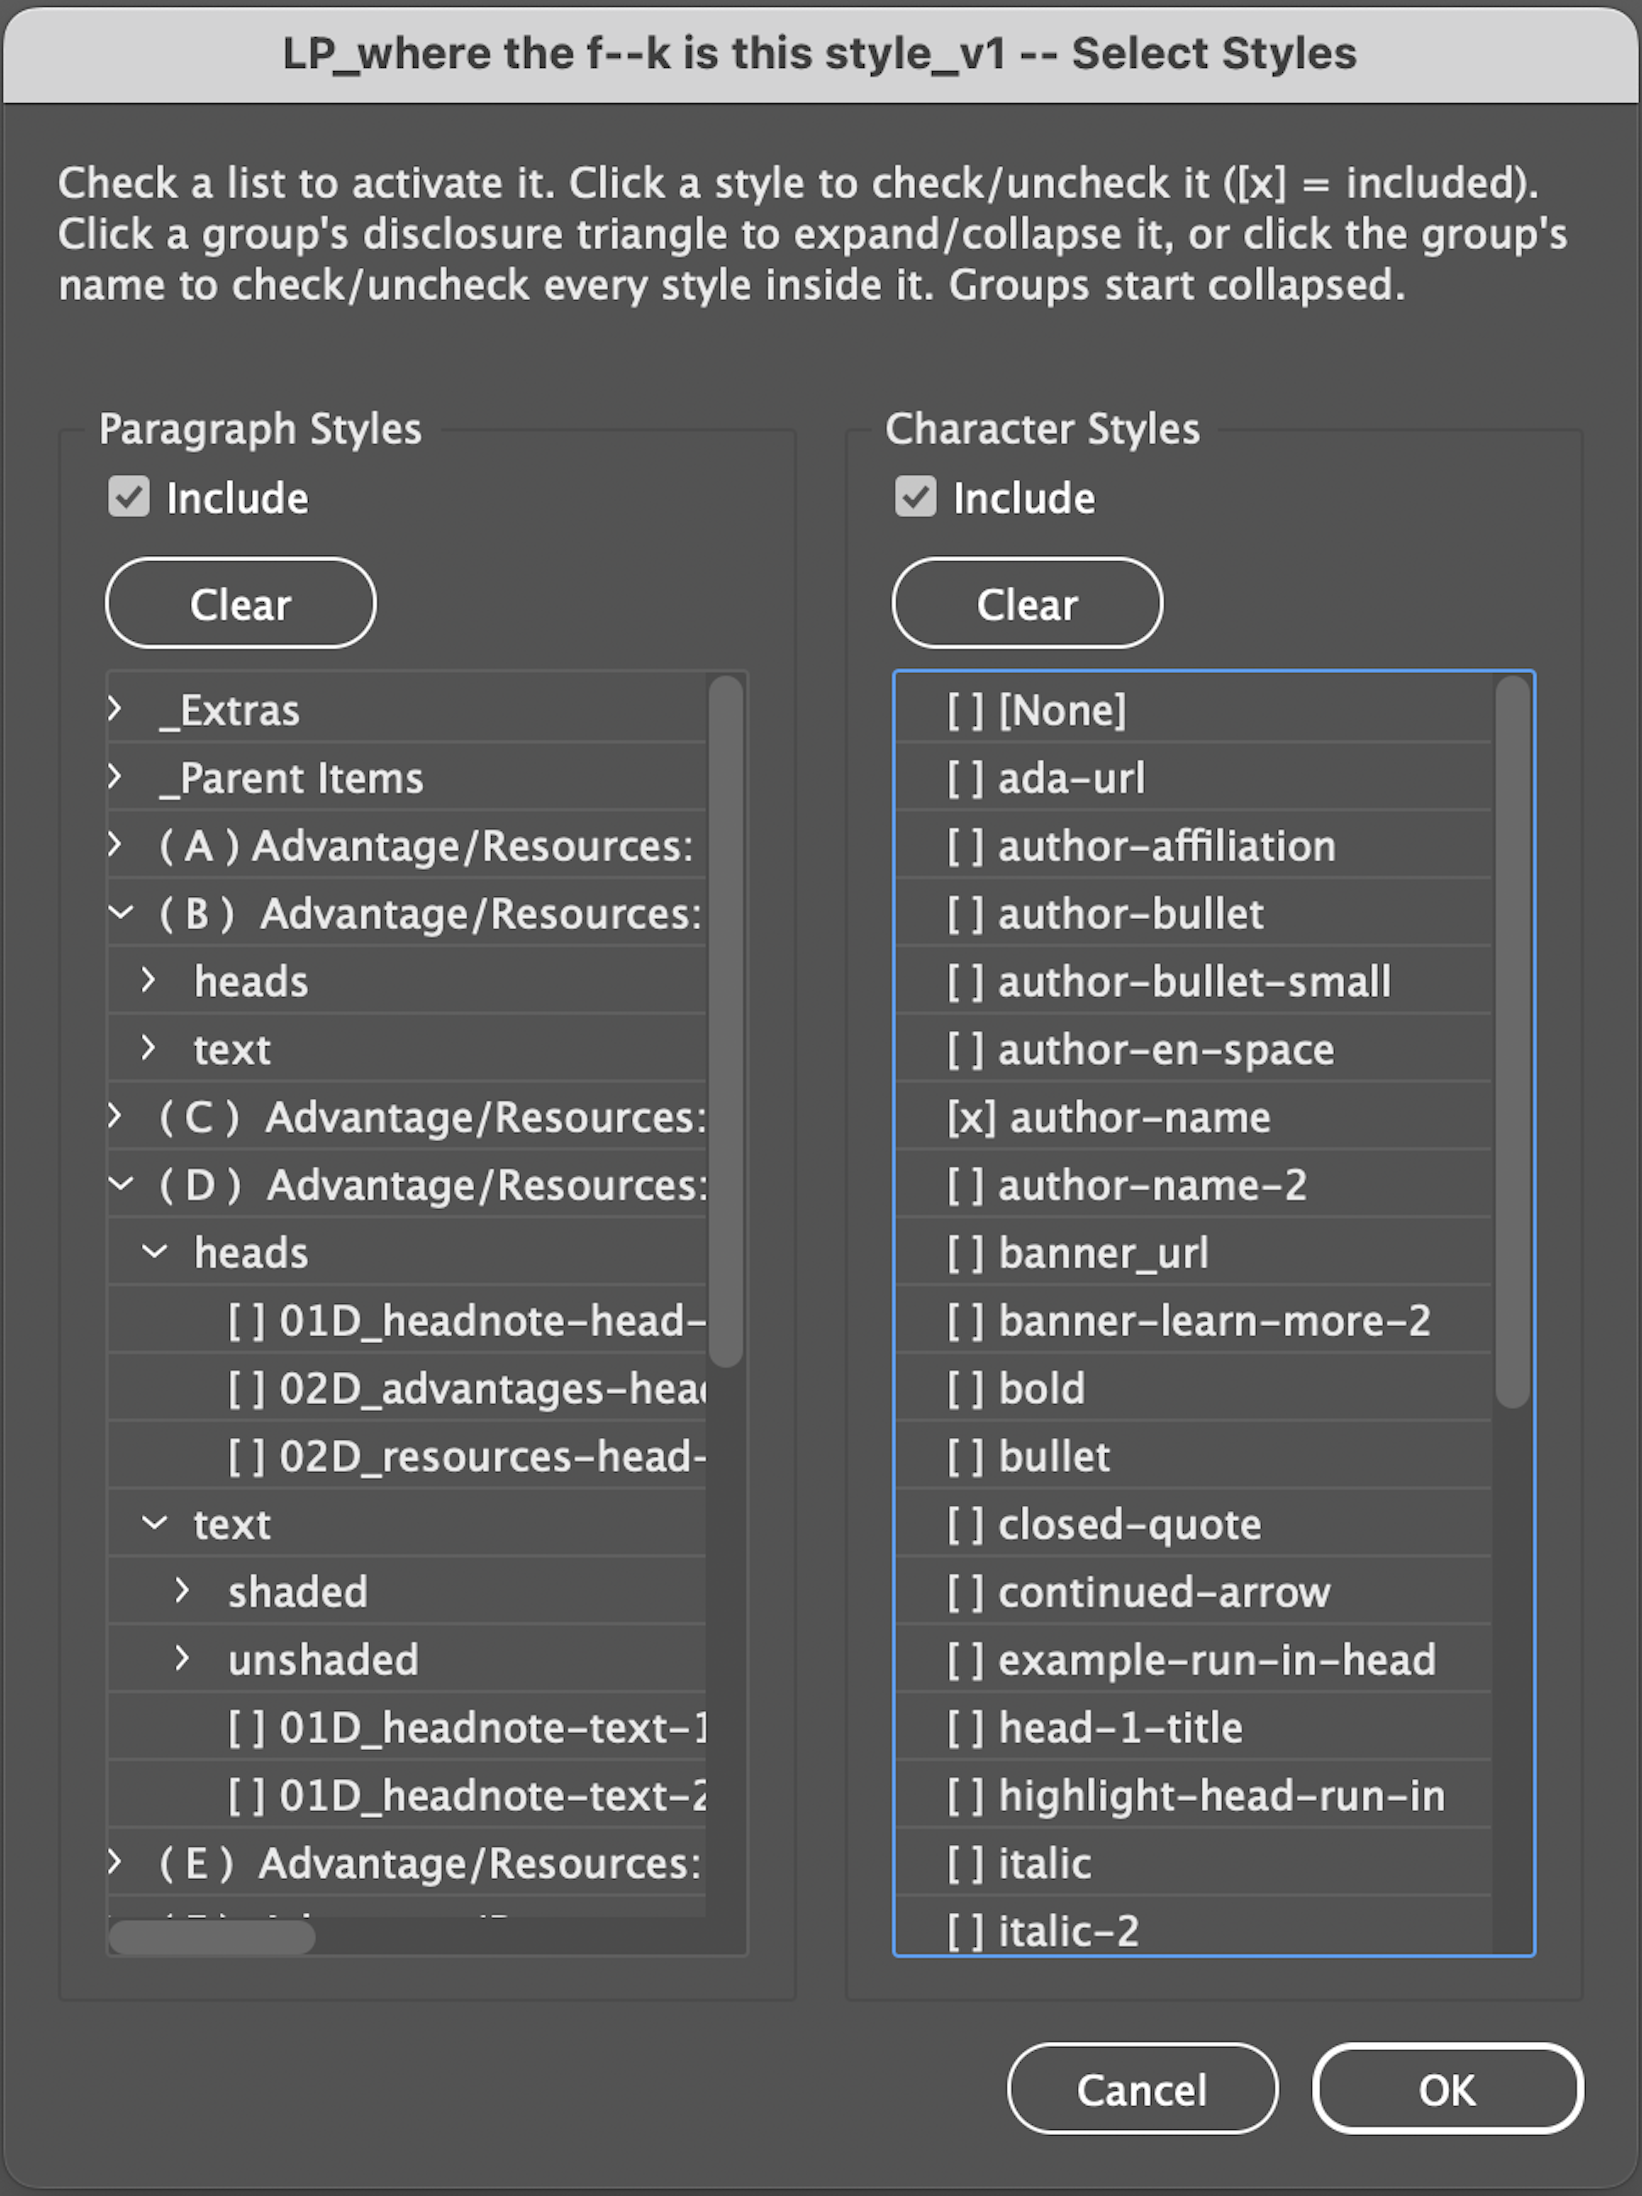Expand the (C) Advantage/Resources group
This screenshot has width=1642, height=2196.
[116, 1116]
